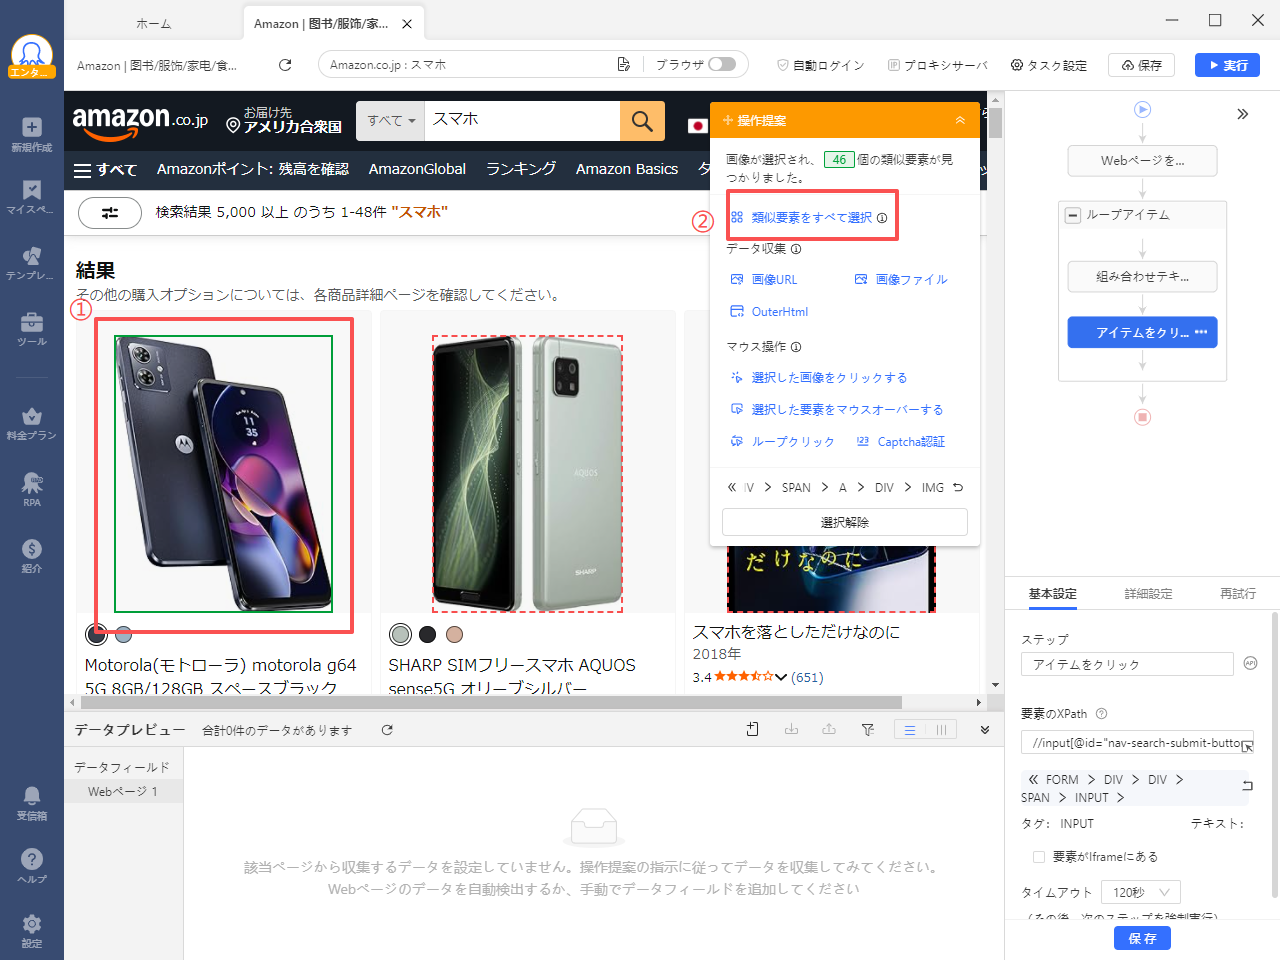Toggle the ブラウザ switch in address bar
Viewport: 1280px width, 960px height.
[724, 63]
